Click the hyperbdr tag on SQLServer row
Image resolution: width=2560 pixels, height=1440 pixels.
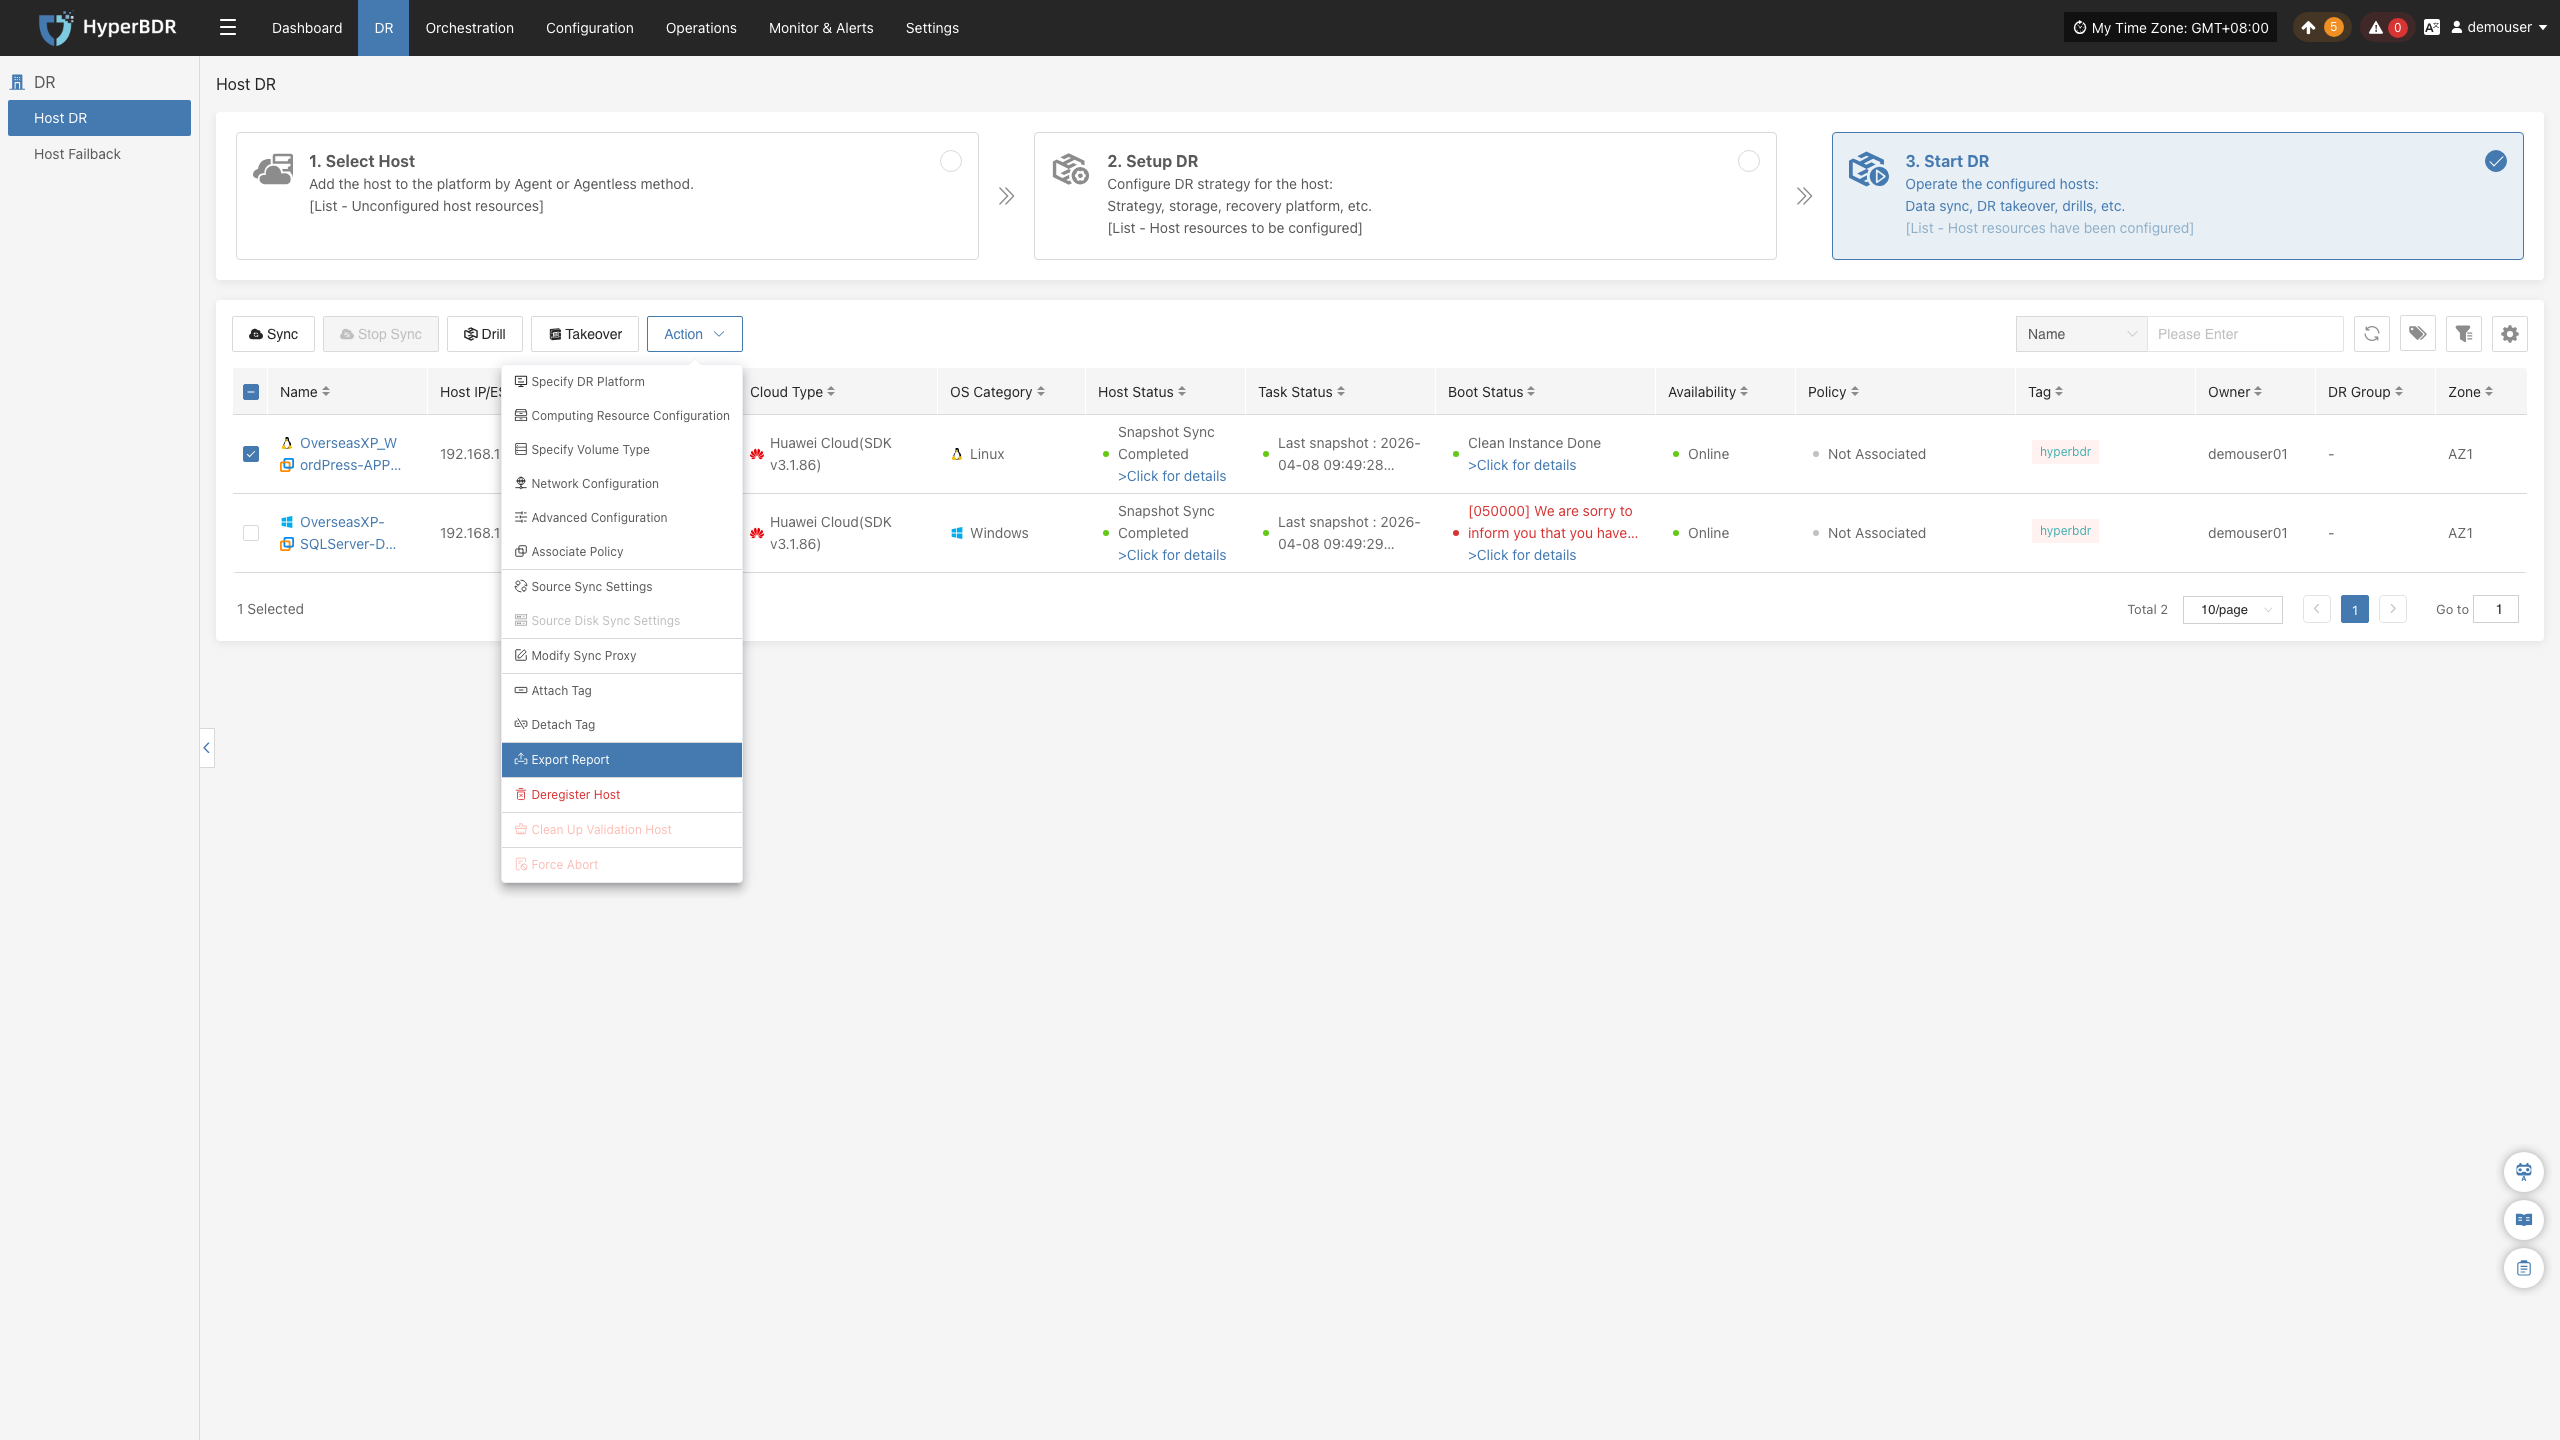(x=2065, y=531)
